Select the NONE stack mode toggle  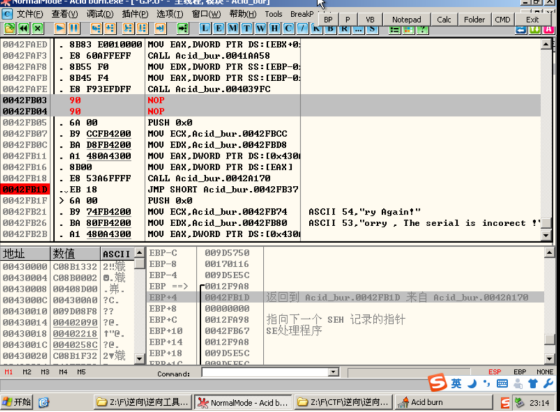544,372
